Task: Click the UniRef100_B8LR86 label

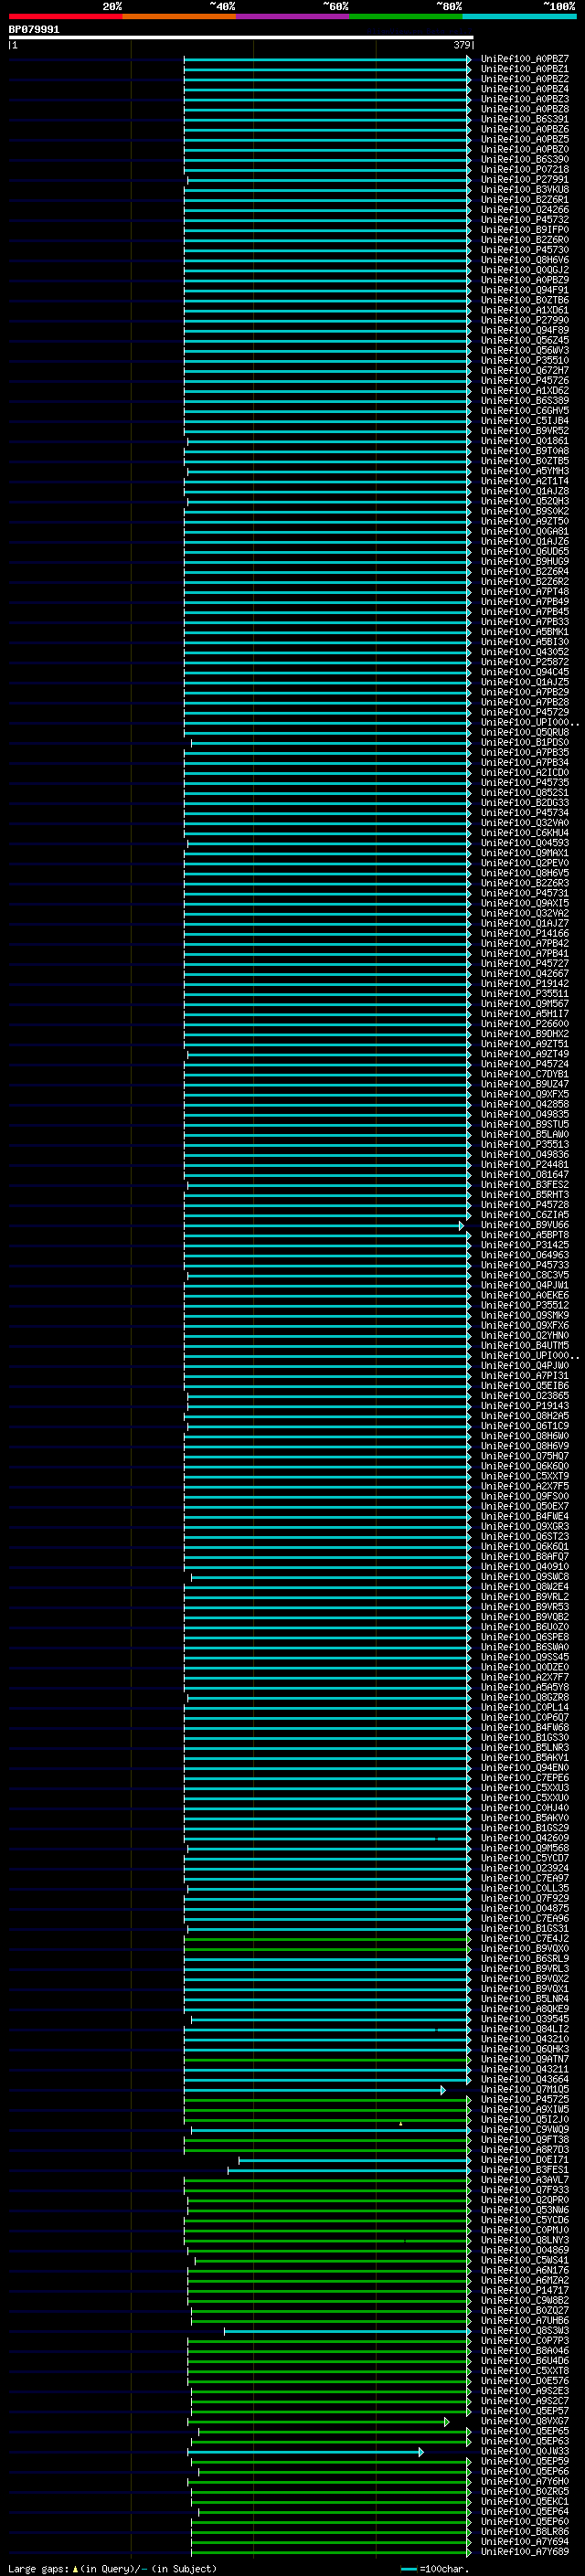Action: (x=524, y=2531)
